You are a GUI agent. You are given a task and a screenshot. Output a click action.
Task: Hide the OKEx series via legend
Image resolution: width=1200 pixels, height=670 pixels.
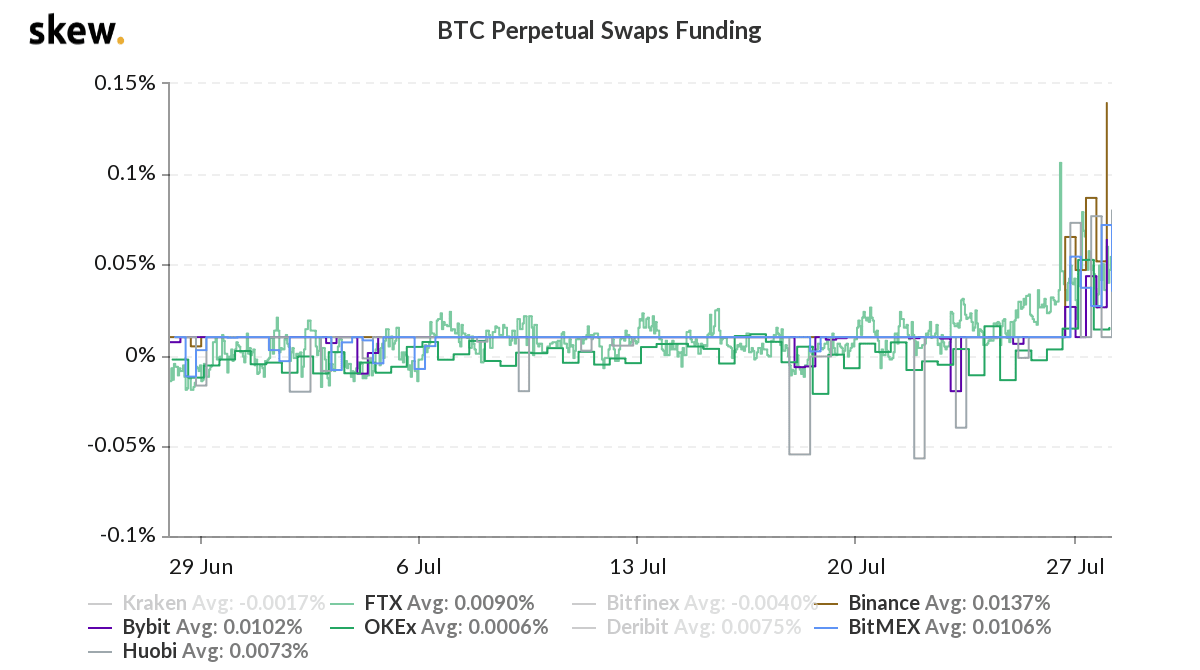click(438, 628)
